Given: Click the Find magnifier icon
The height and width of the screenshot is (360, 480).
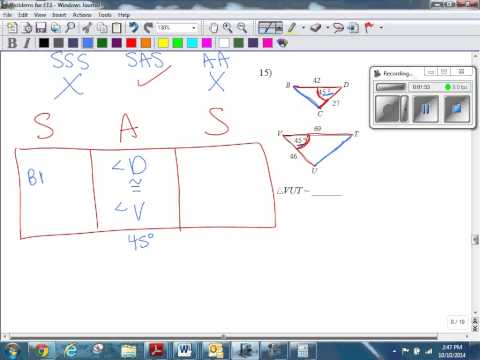Looking at the screenshot, I should 70,28.
